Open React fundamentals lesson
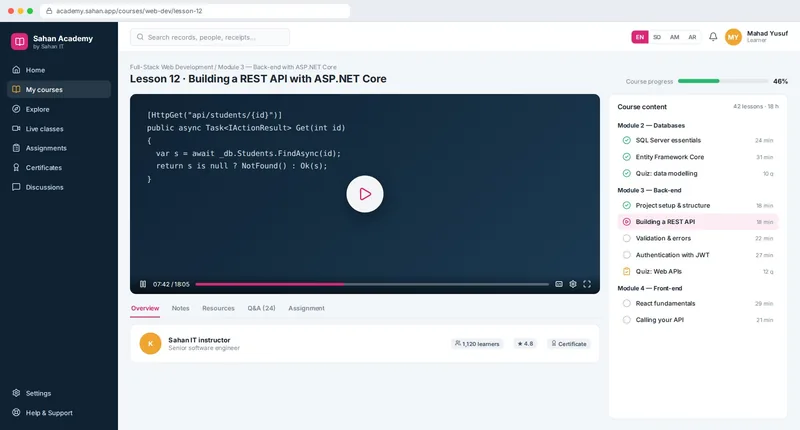Screen dimensions: 800x430 [698, 303]
